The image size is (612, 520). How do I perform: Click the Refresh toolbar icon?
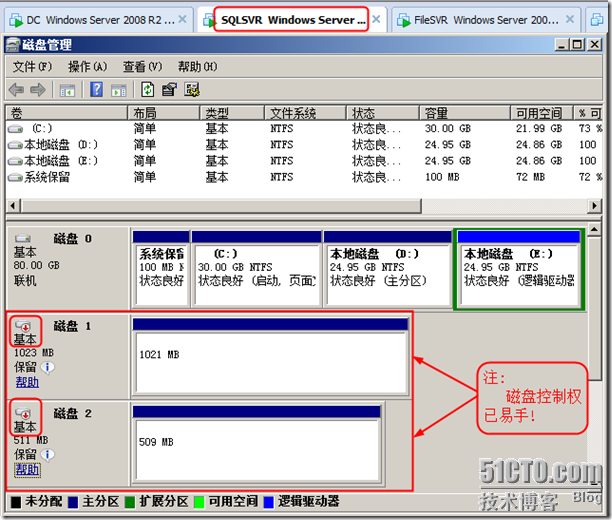[x=148, y=89]
